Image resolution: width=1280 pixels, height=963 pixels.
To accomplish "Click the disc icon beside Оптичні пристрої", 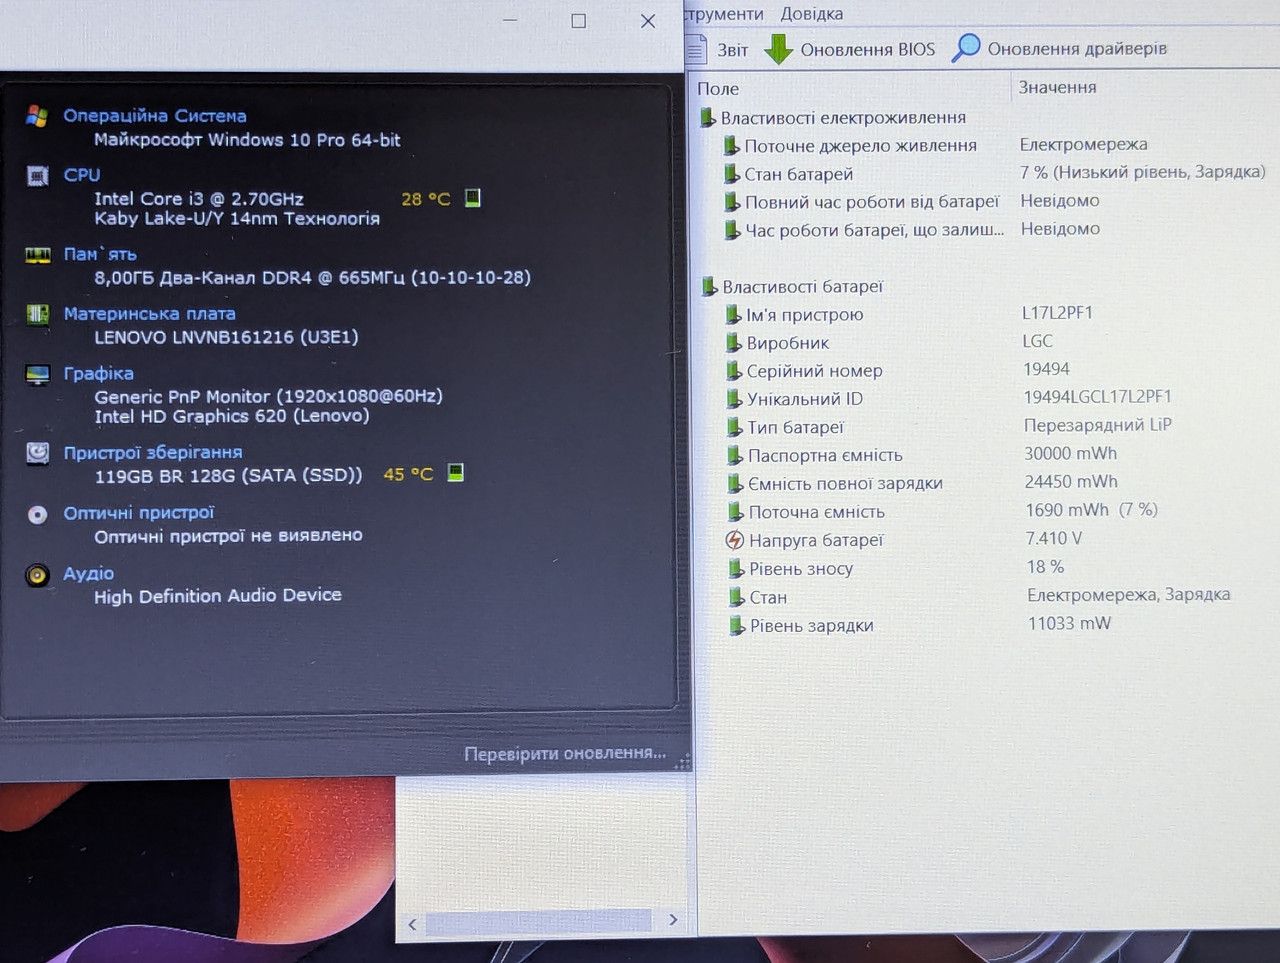I will [37, 514].
